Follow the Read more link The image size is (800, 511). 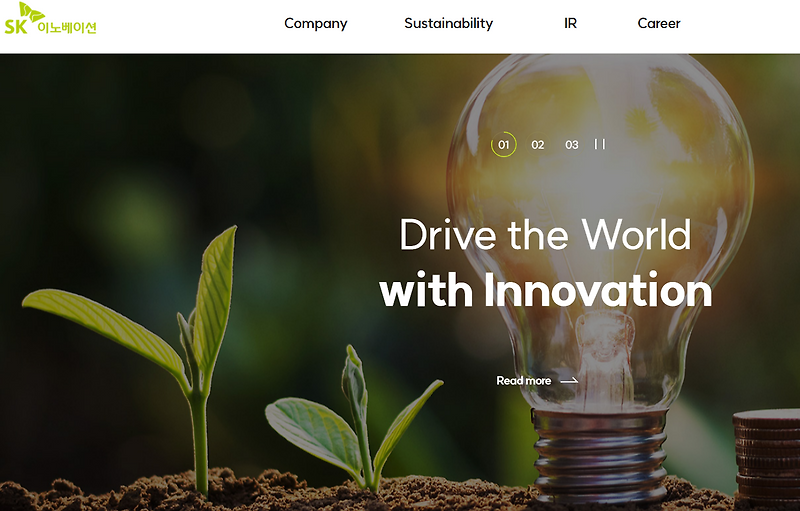point(524,380)
